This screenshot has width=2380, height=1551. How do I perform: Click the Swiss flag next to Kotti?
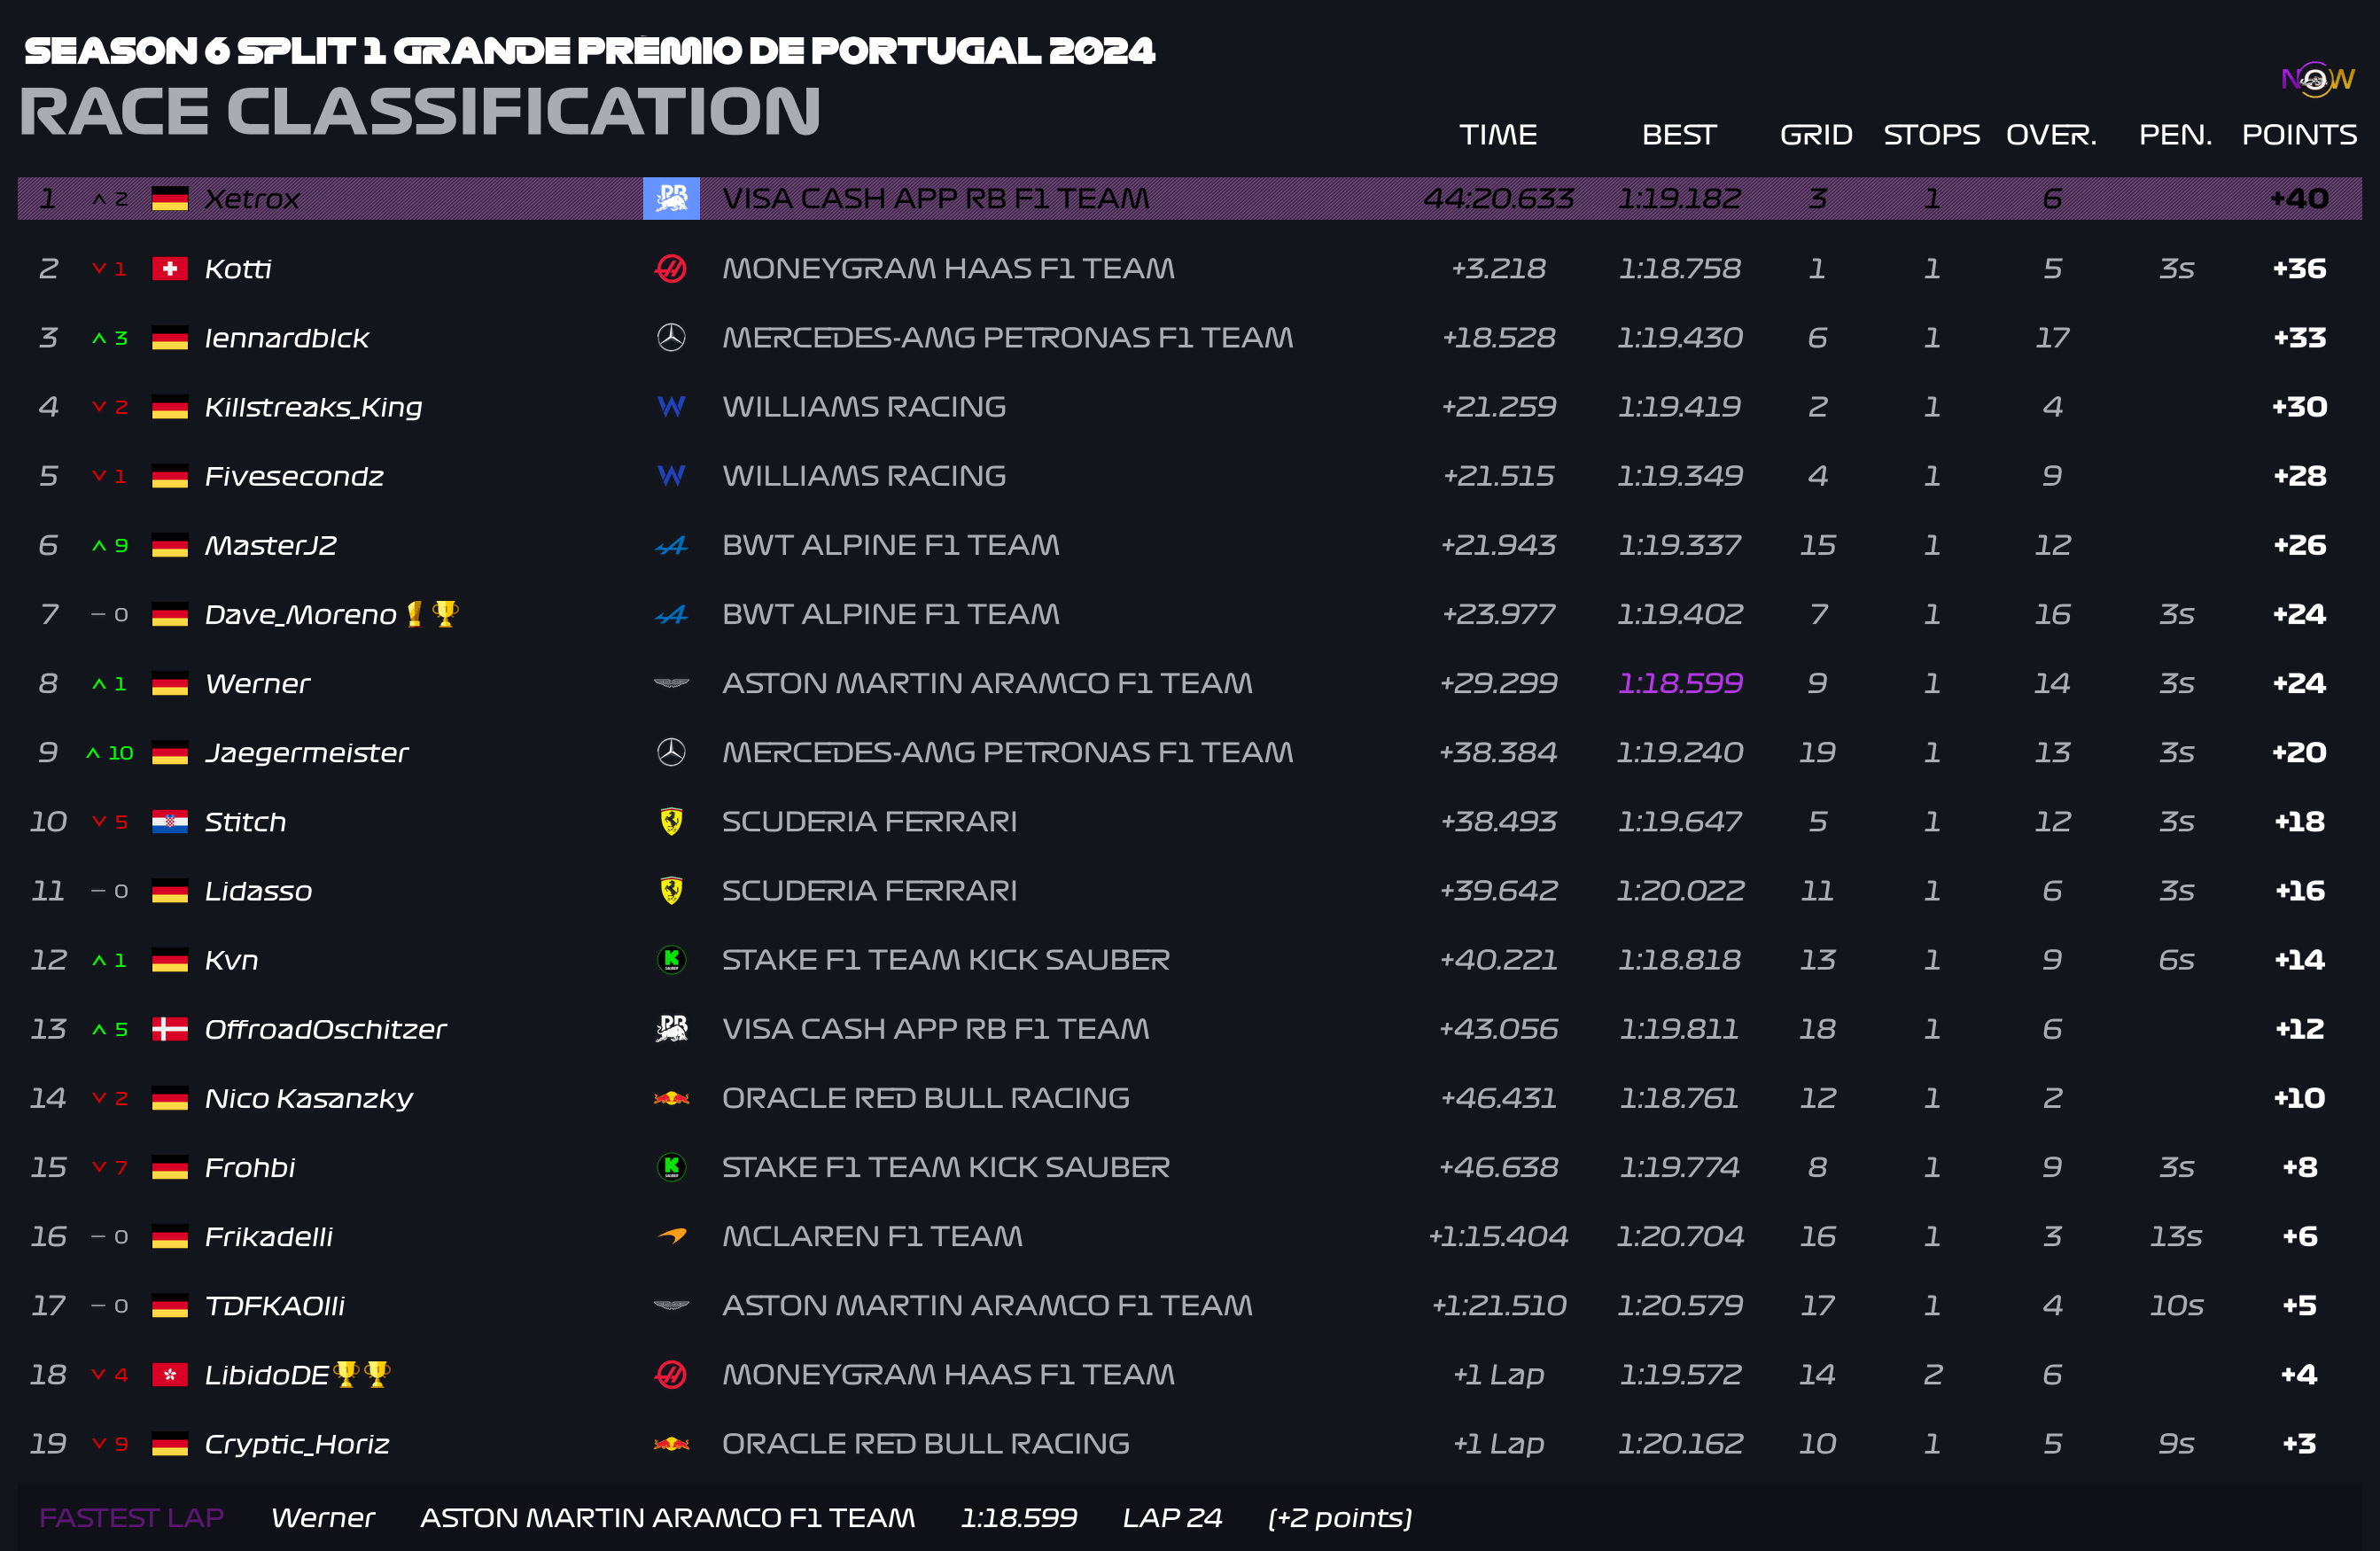coord(170,268)
